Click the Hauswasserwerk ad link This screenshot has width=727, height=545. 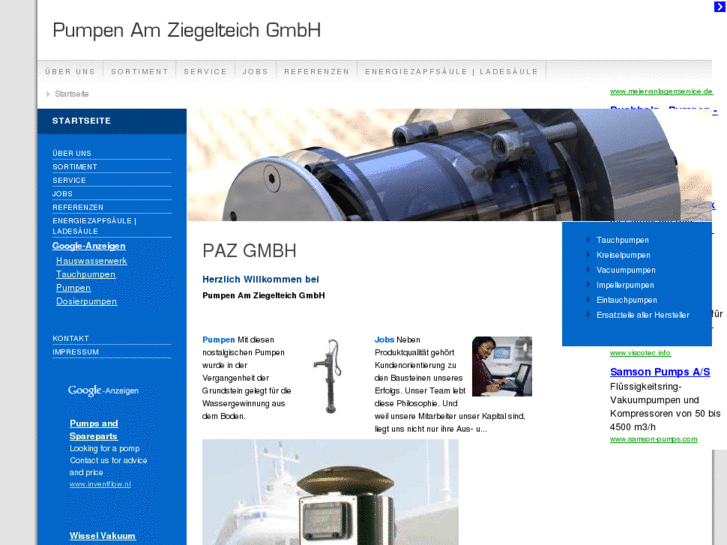tap(92, 261)
